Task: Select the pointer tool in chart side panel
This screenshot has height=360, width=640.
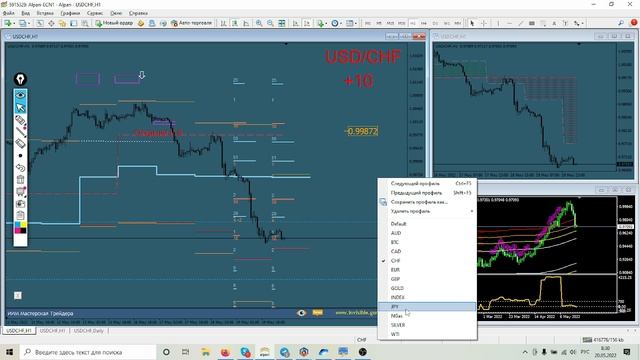Action: (x=20, y=107)
